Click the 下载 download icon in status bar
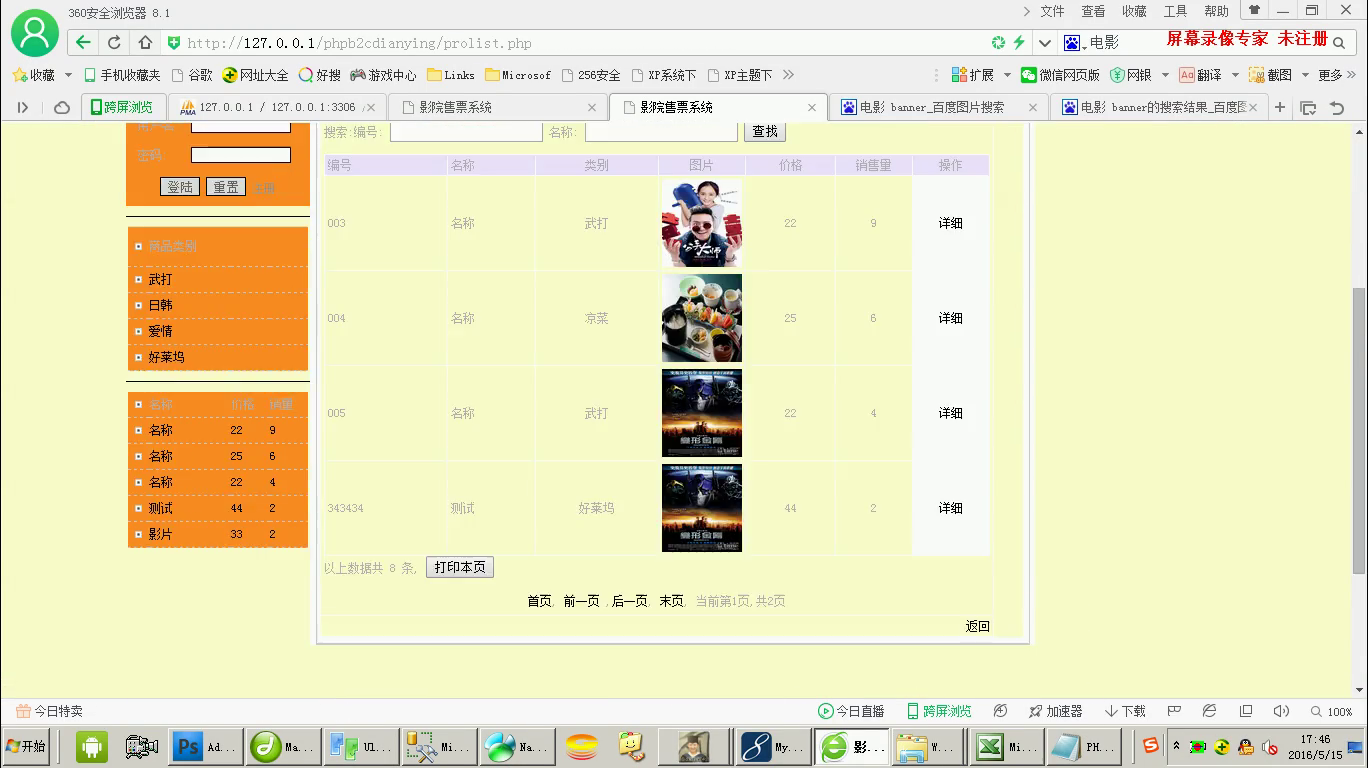Viewport: 1368px width, 768px height. click(1125, 711)
